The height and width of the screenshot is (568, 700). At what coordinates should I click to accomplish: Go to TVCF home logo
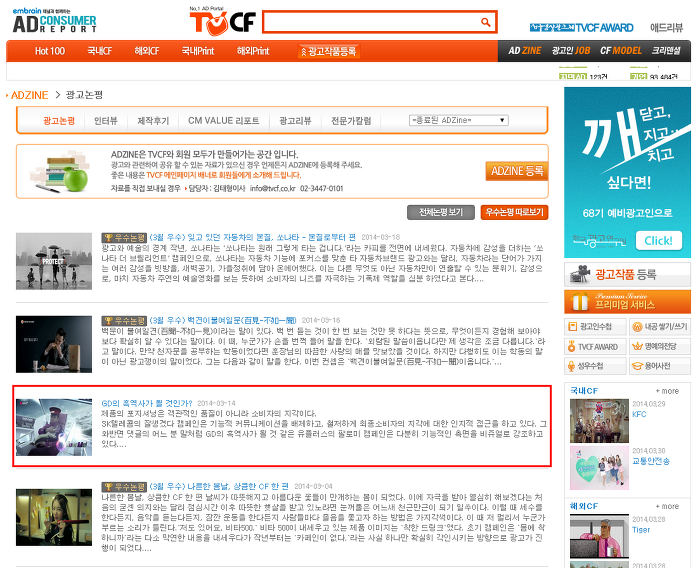pyautogui.click(x=222, y=21)
